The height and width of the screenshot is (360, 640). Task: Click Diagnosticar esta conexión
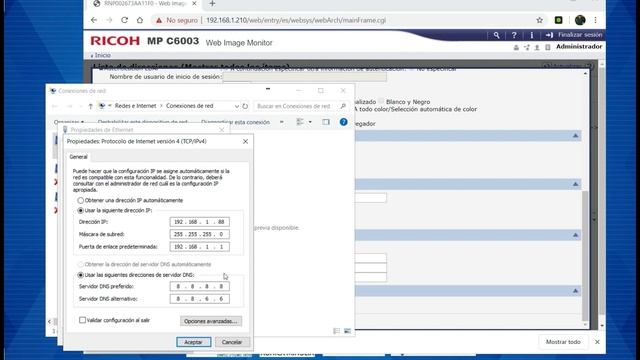(x=236, y=122)
